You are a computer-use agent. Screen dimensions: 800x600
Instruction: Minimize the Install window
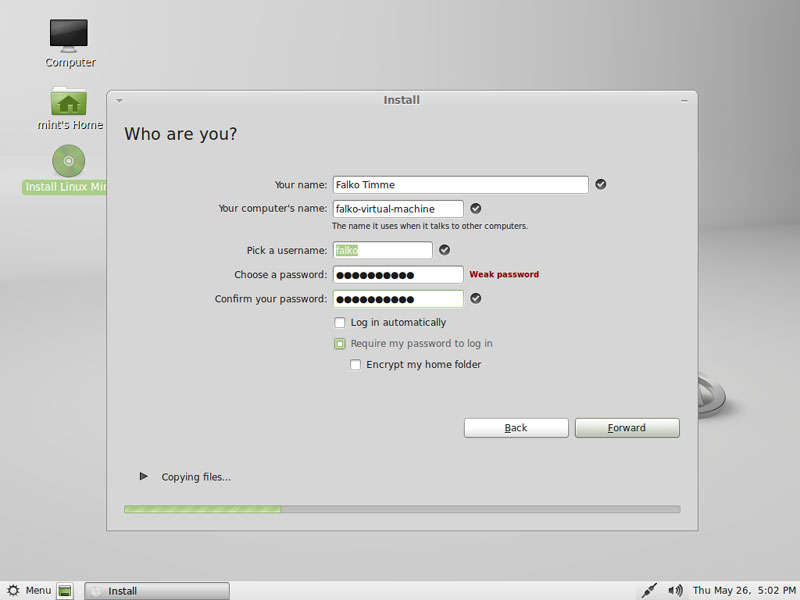(x=684, y=101)
